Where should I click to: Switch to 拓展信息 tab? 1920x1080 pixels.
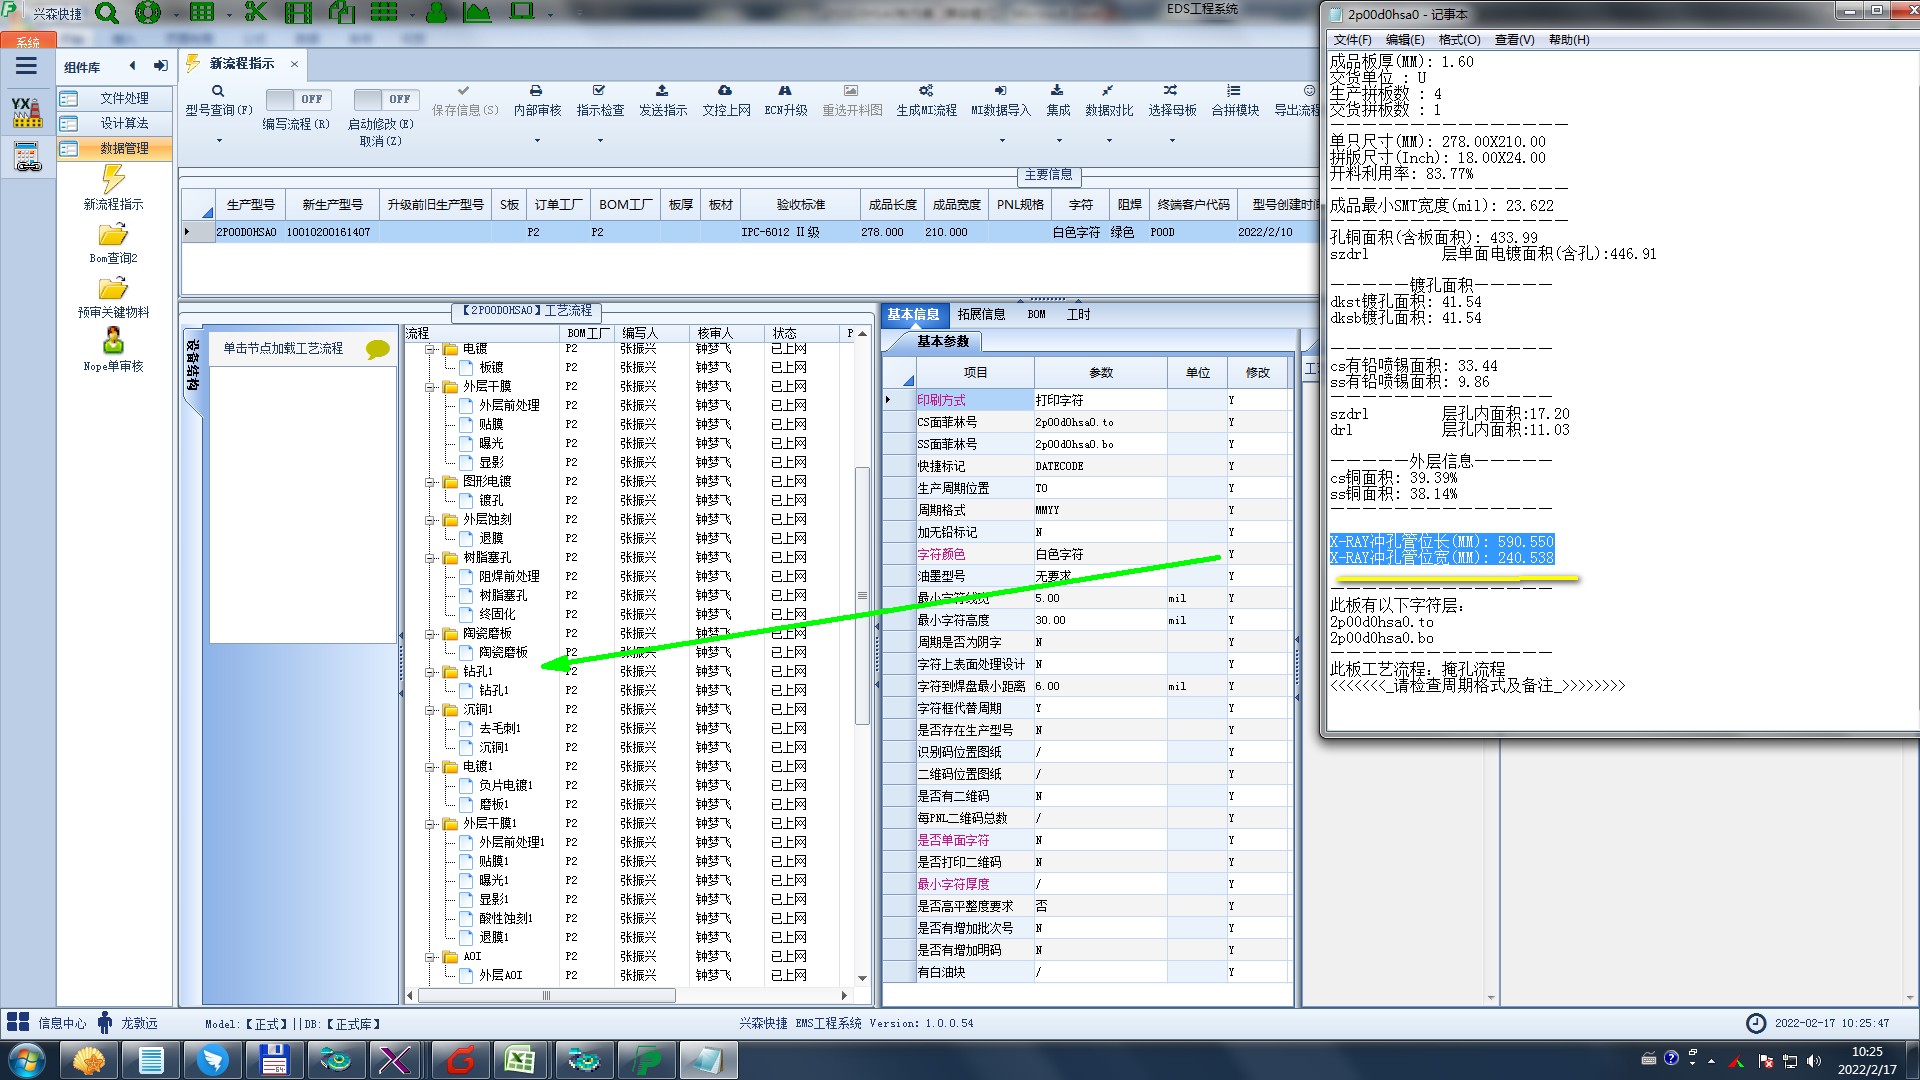click(981, 314)
